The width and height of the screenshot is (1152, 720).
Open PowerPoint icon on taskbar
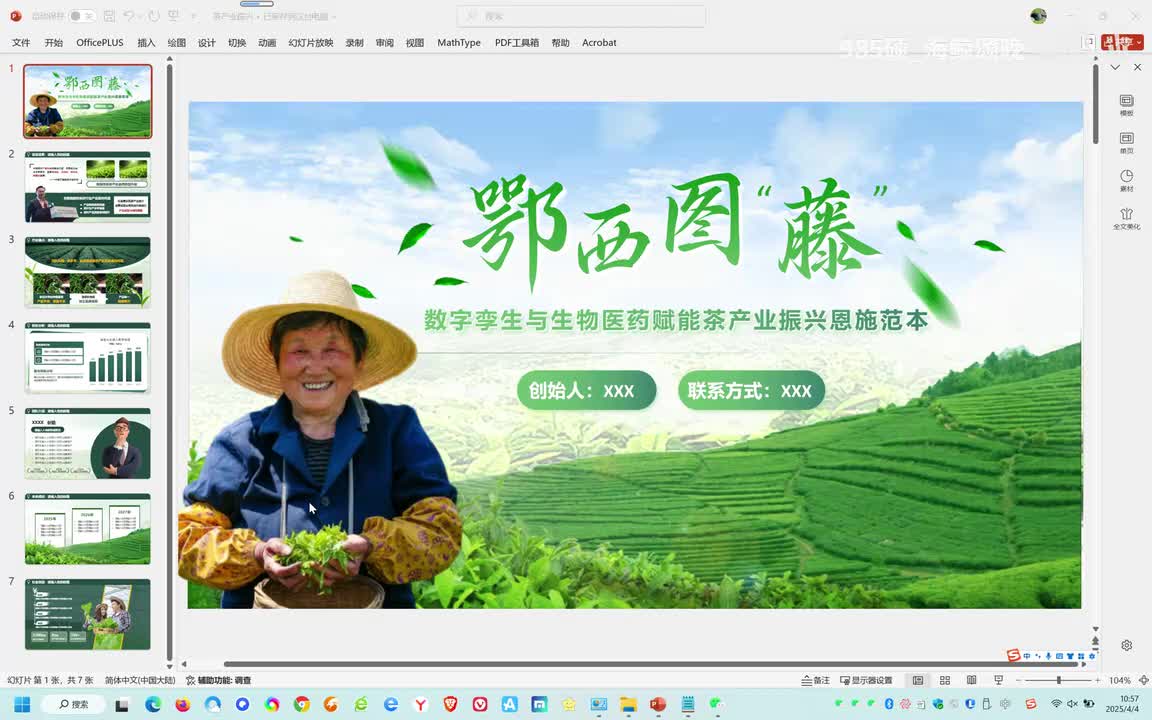pos(658,704)
